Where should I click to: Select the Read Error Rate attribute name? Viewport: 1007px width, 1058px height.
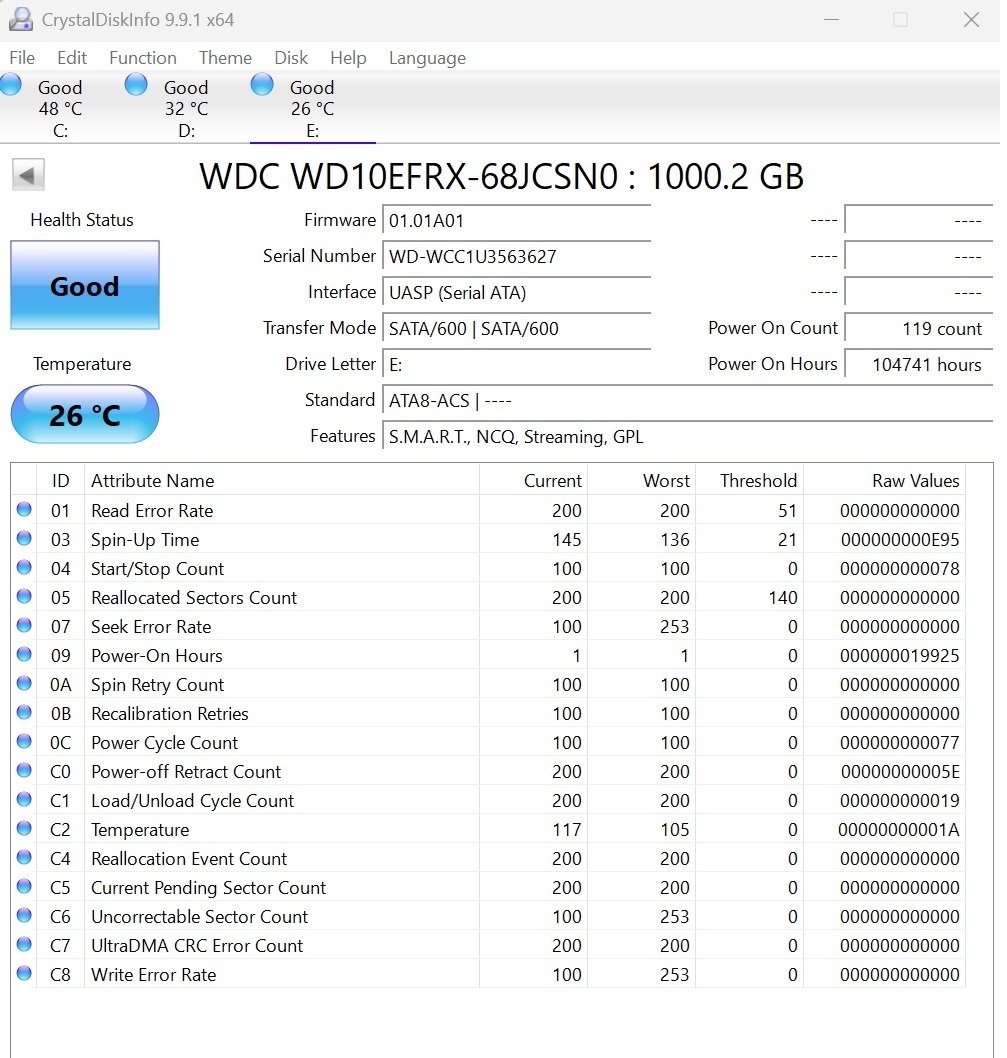click(152, 511)
